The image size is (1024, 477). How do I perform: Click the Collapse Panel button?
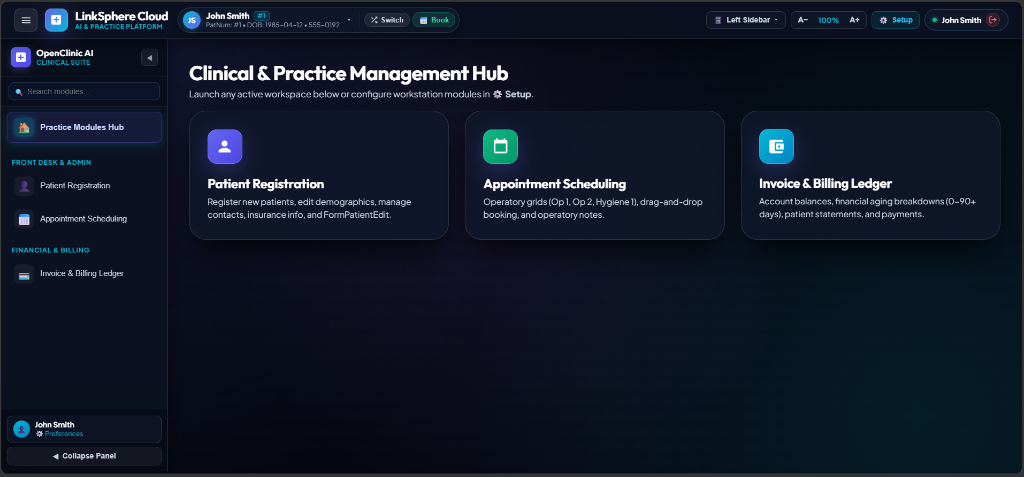pyautogui.click(x=84, y=456)
